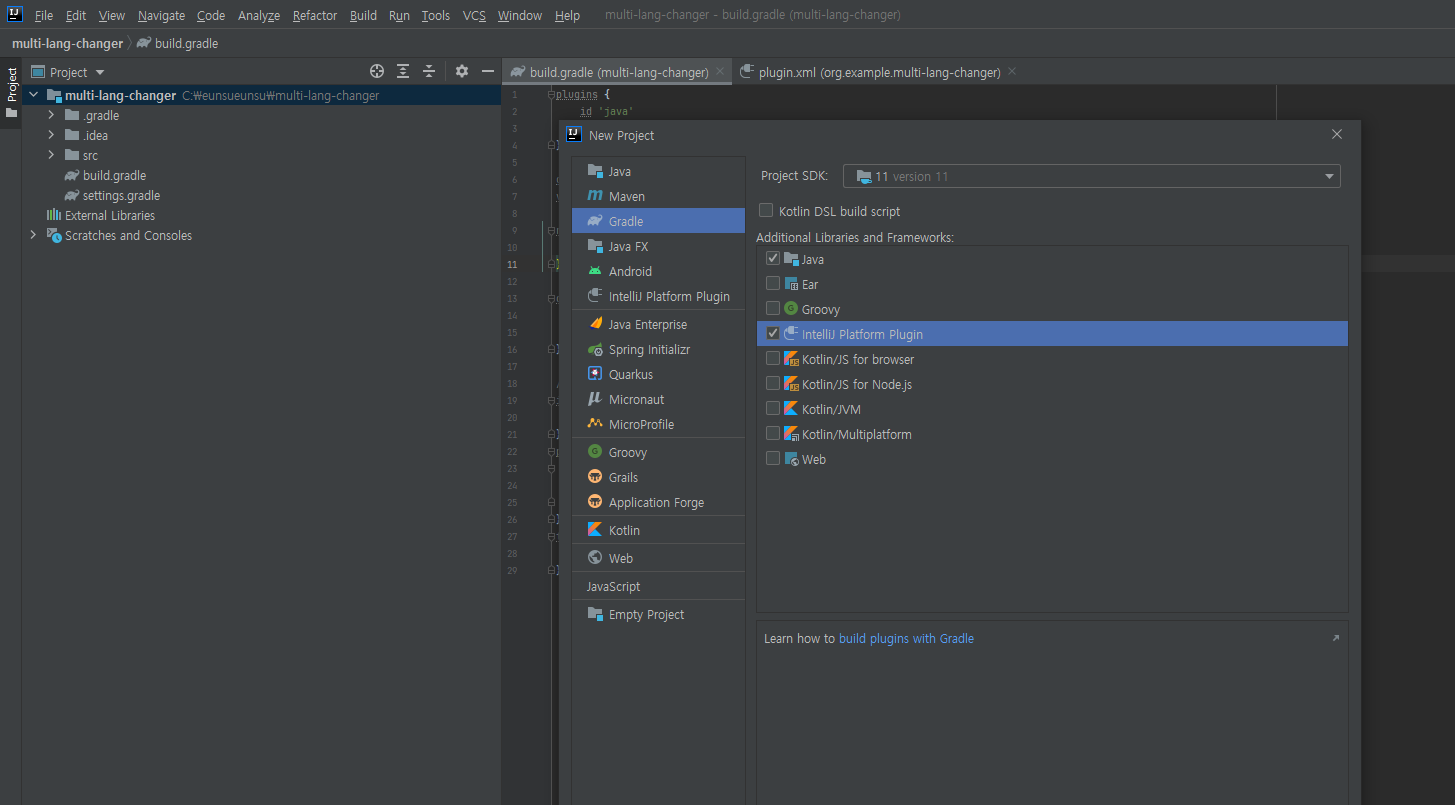The image size is (1455, 805).
Task: Expand the .idea folder
Action: point(51,135)
